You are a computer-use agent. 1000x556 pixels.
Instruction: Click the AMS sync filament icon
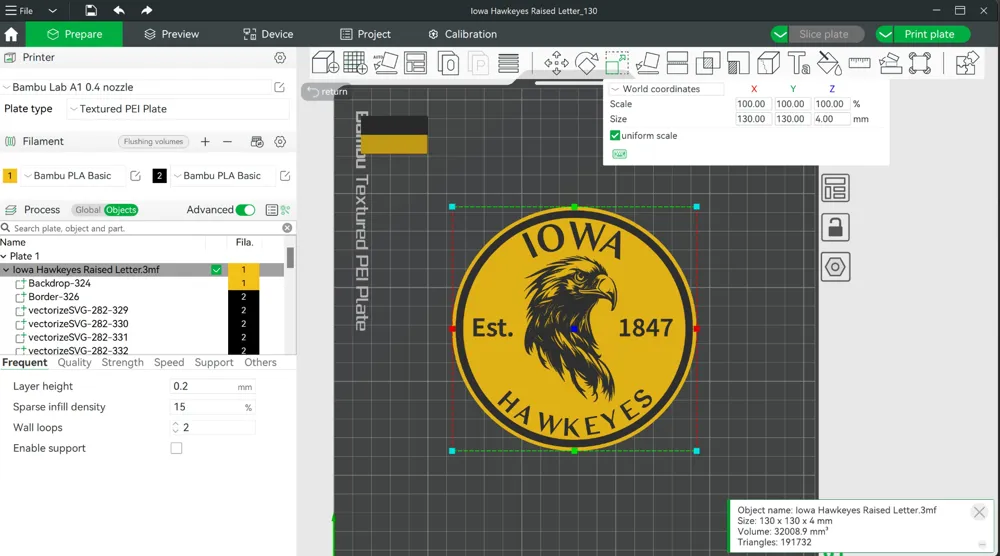[257, 142]
